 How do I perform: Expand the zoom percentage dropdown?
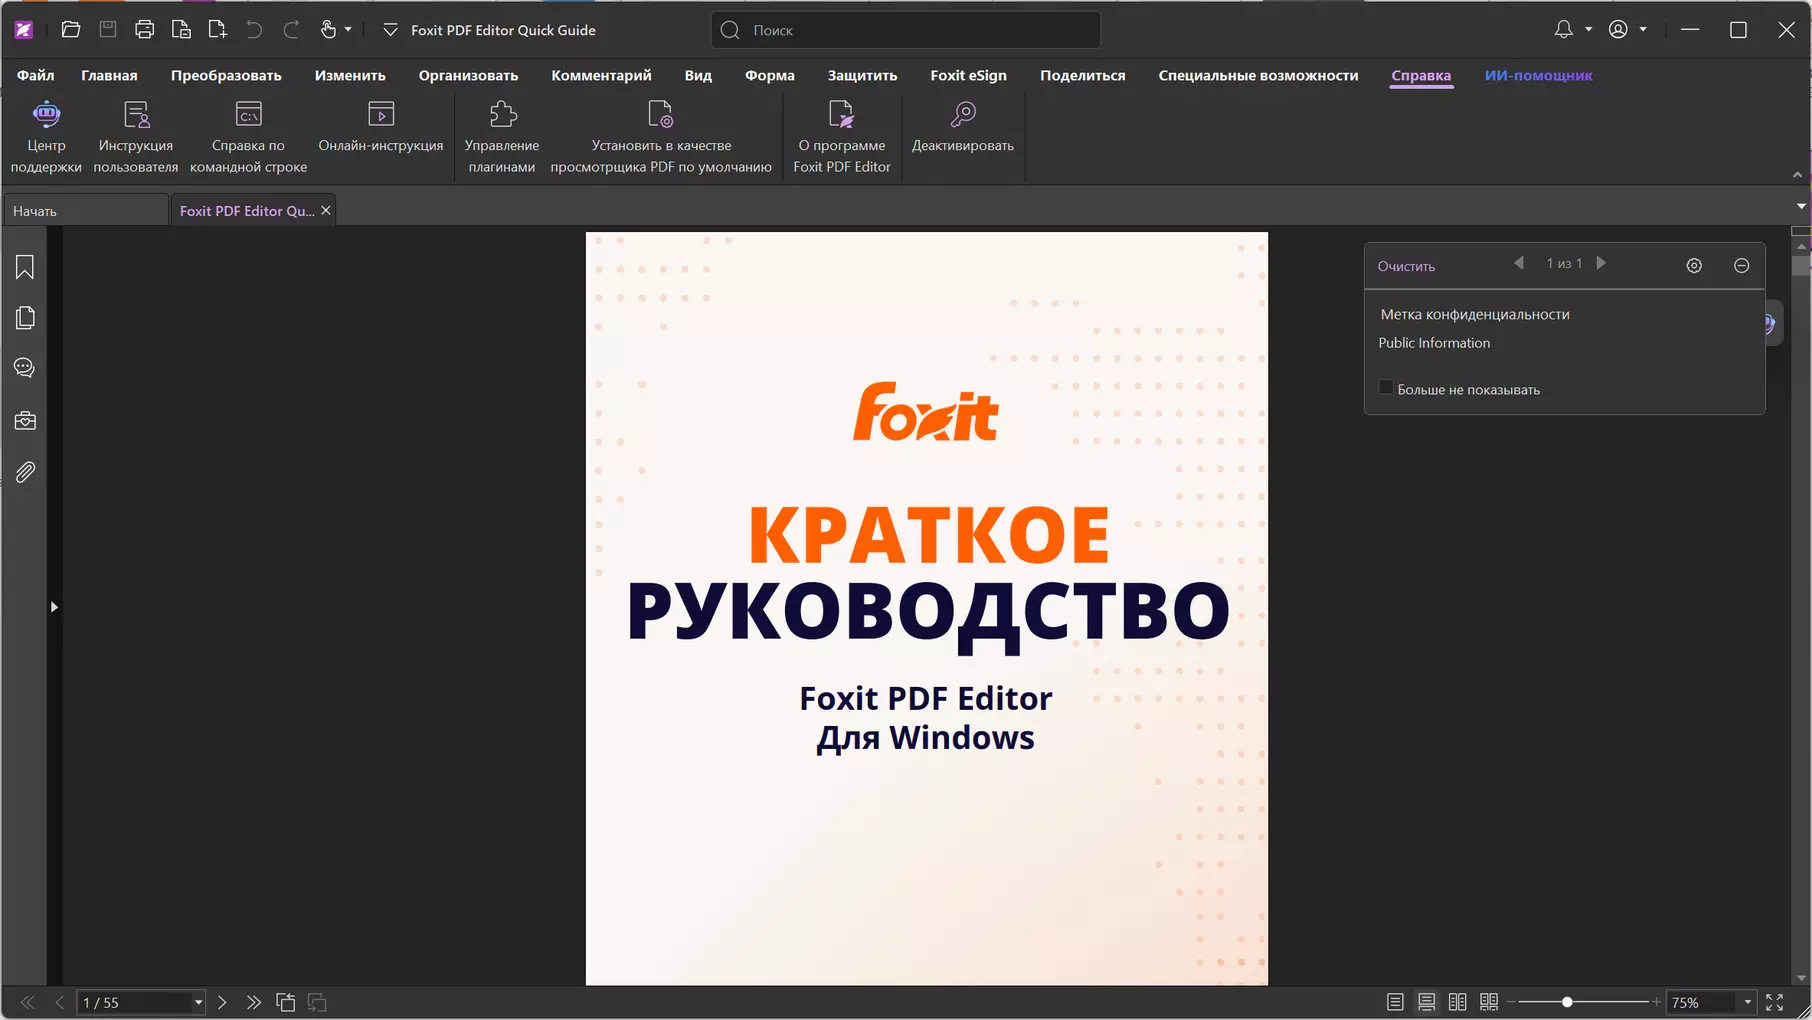[x=1748, y=1002]
